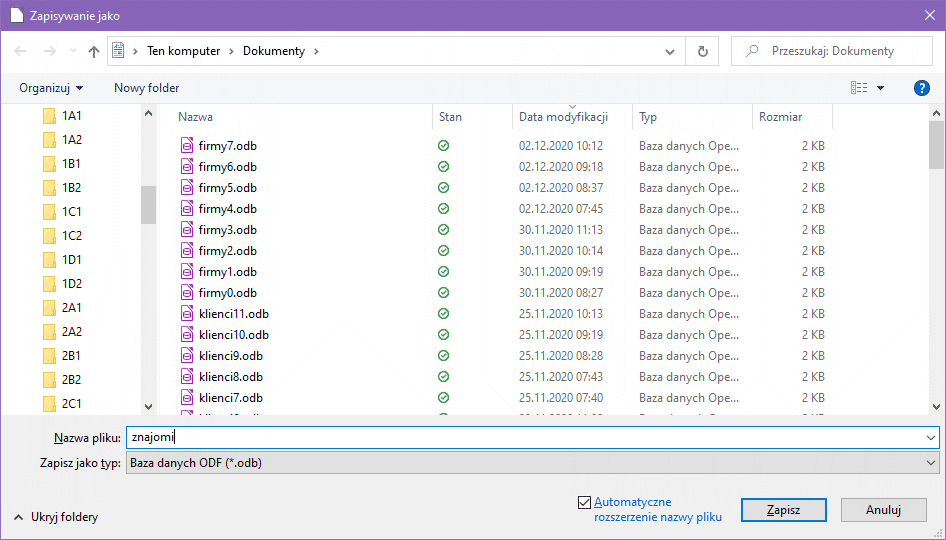
Task: Click 'Nowy folder' in toolbar
Action: point(146,88)
